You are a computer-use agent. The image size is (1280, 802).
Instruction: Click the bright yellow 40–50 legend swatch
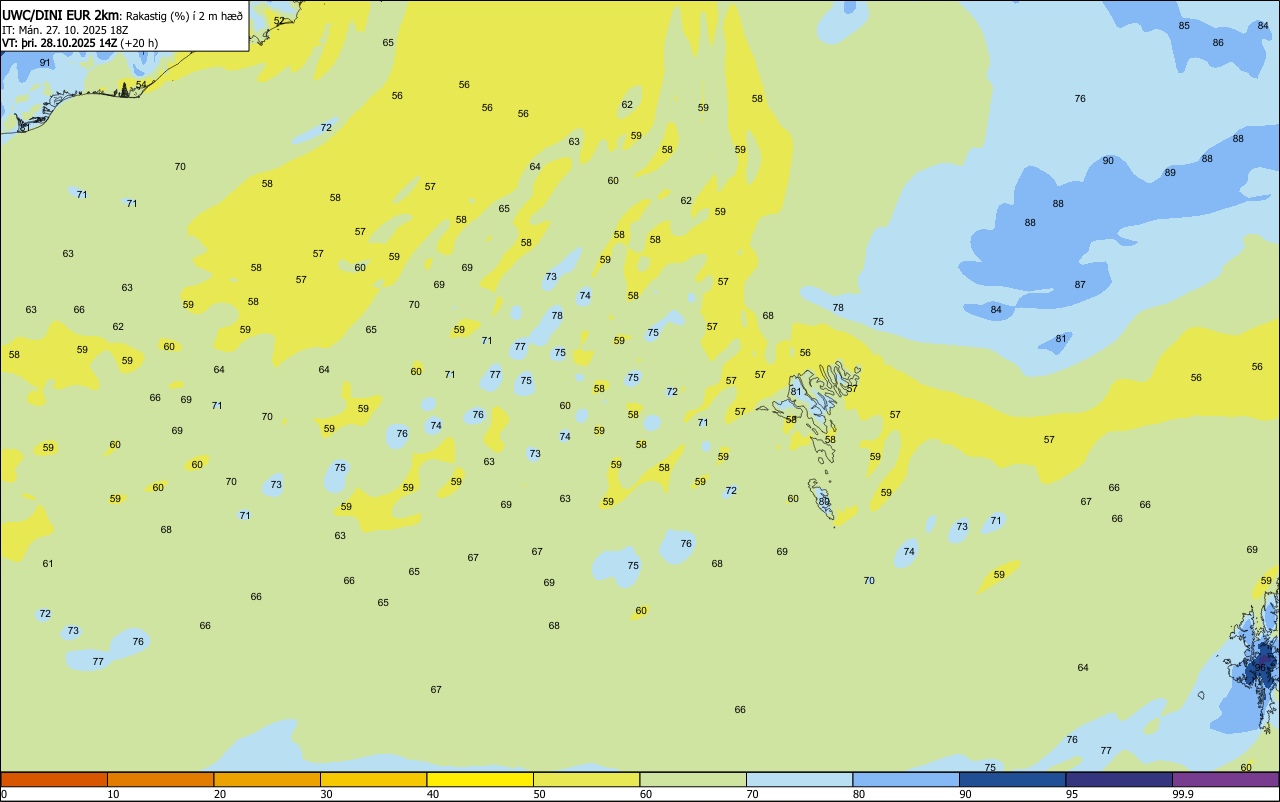(480, 779)
